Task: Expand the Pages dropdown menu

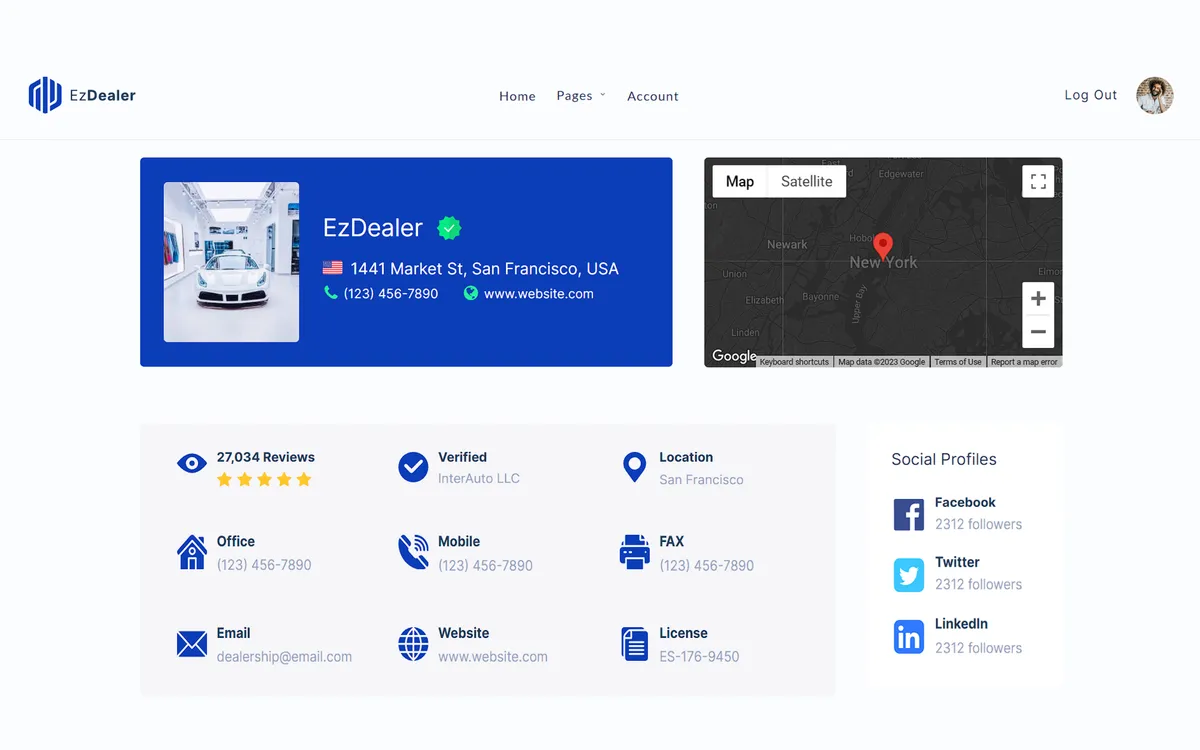Action: [x=581, y=96]
